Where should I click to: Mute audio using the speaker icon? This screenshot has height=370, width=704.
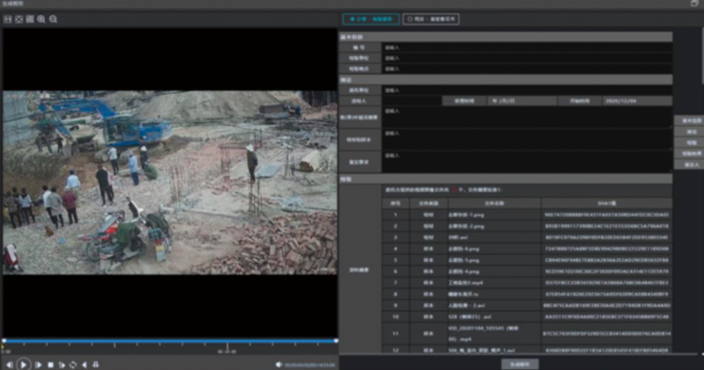[279, 365]
